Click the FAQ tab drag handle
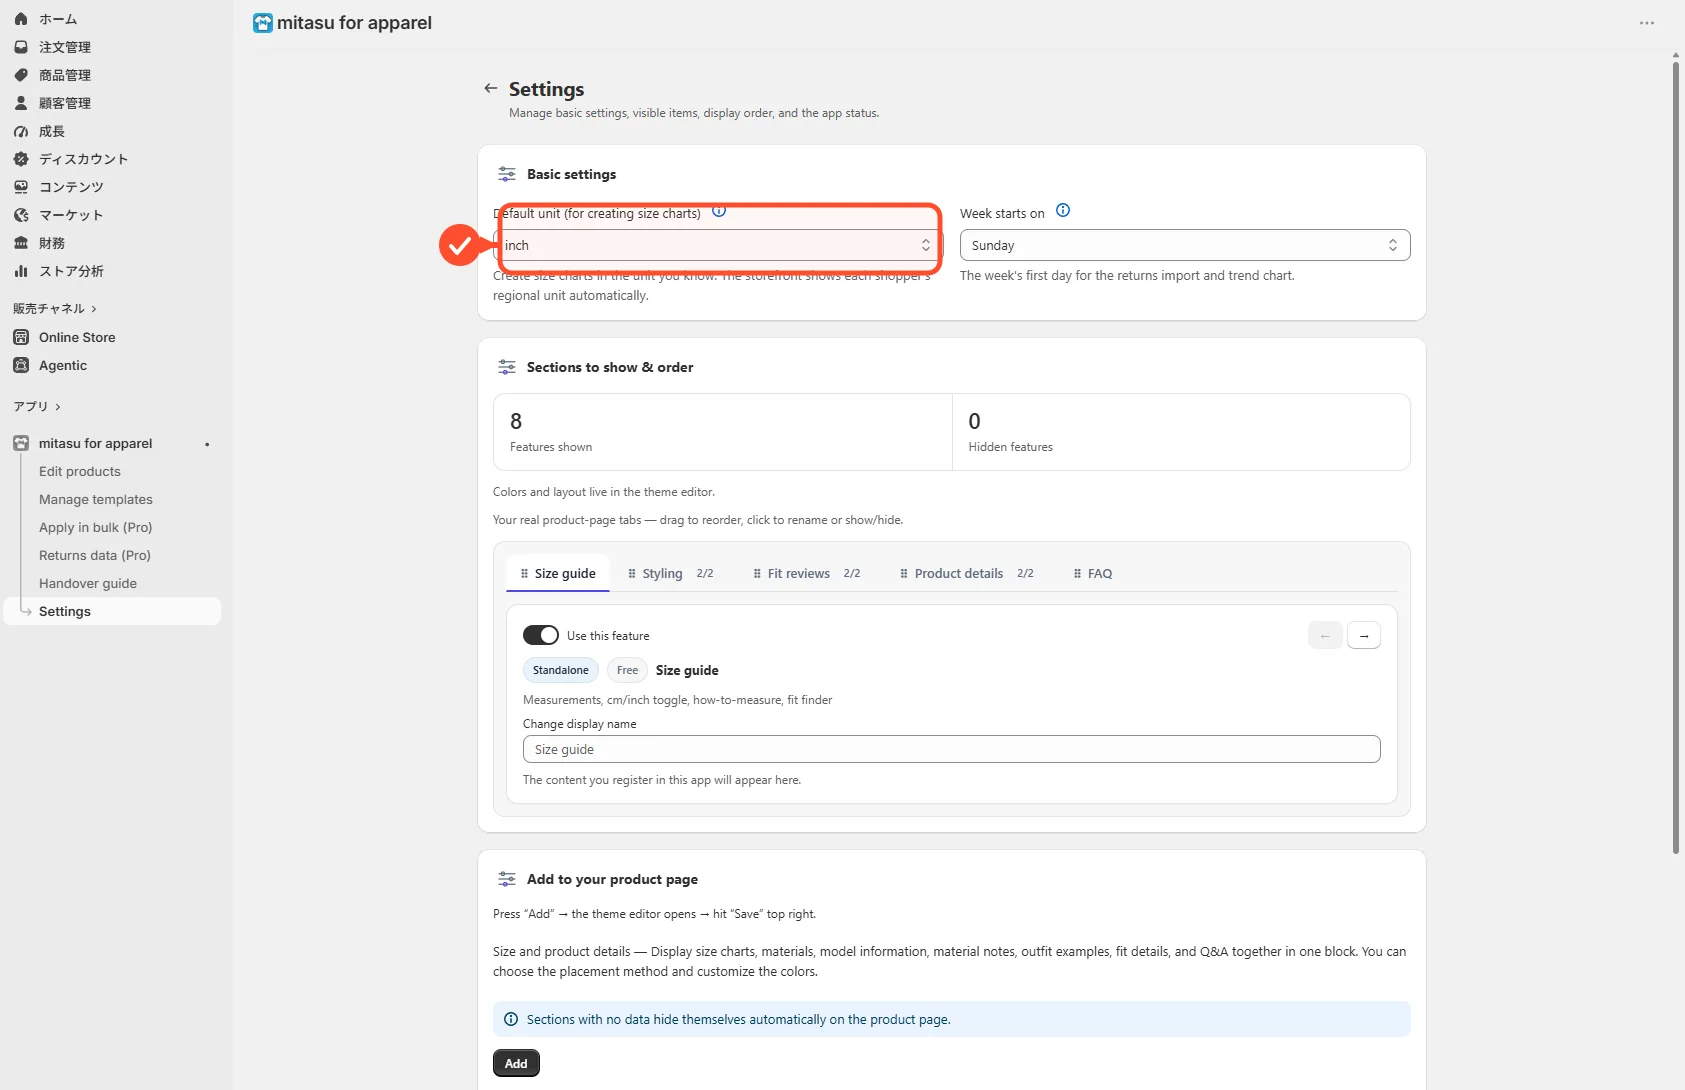Viewport: 1685px width, 1090px height. point(1077,573)
